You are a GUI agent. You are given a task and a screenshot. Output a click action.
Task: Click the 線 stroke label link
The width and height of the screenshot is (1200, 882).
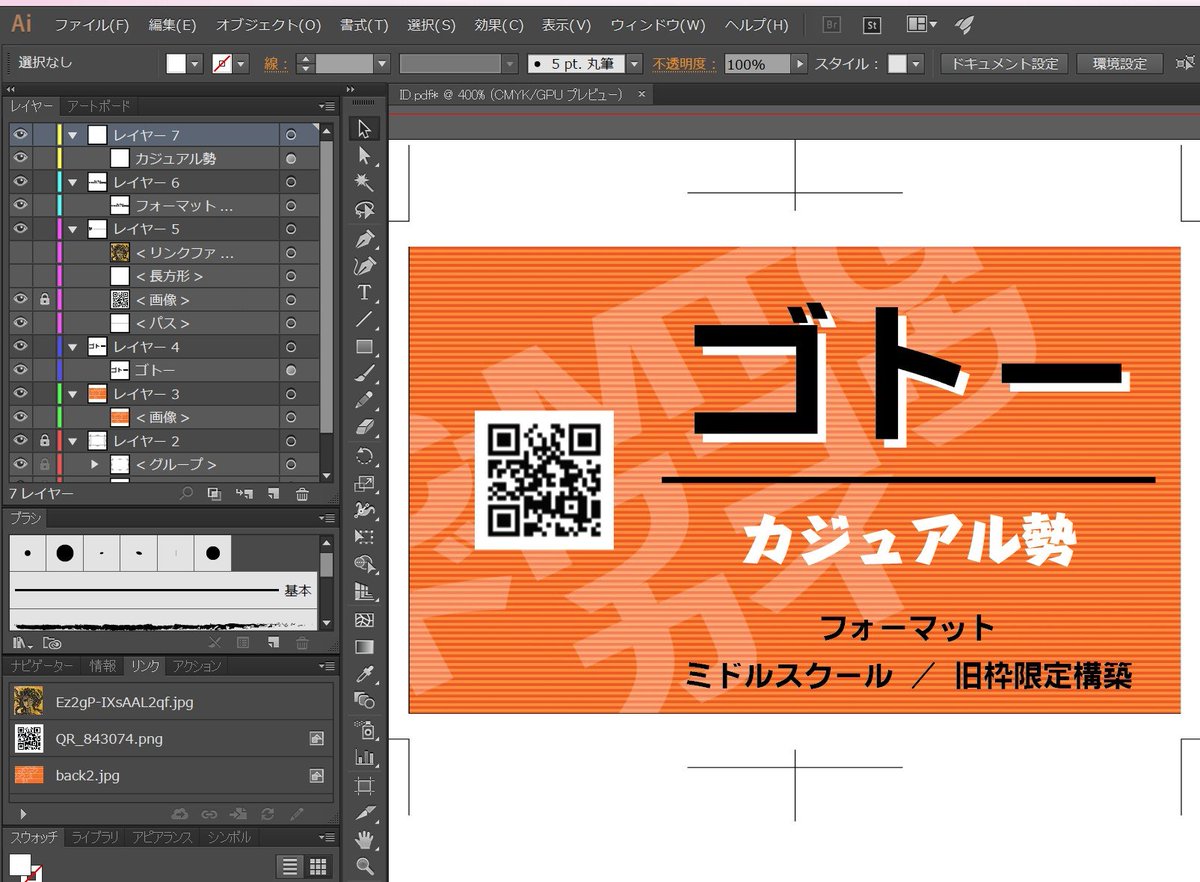(x=275, y=64)
